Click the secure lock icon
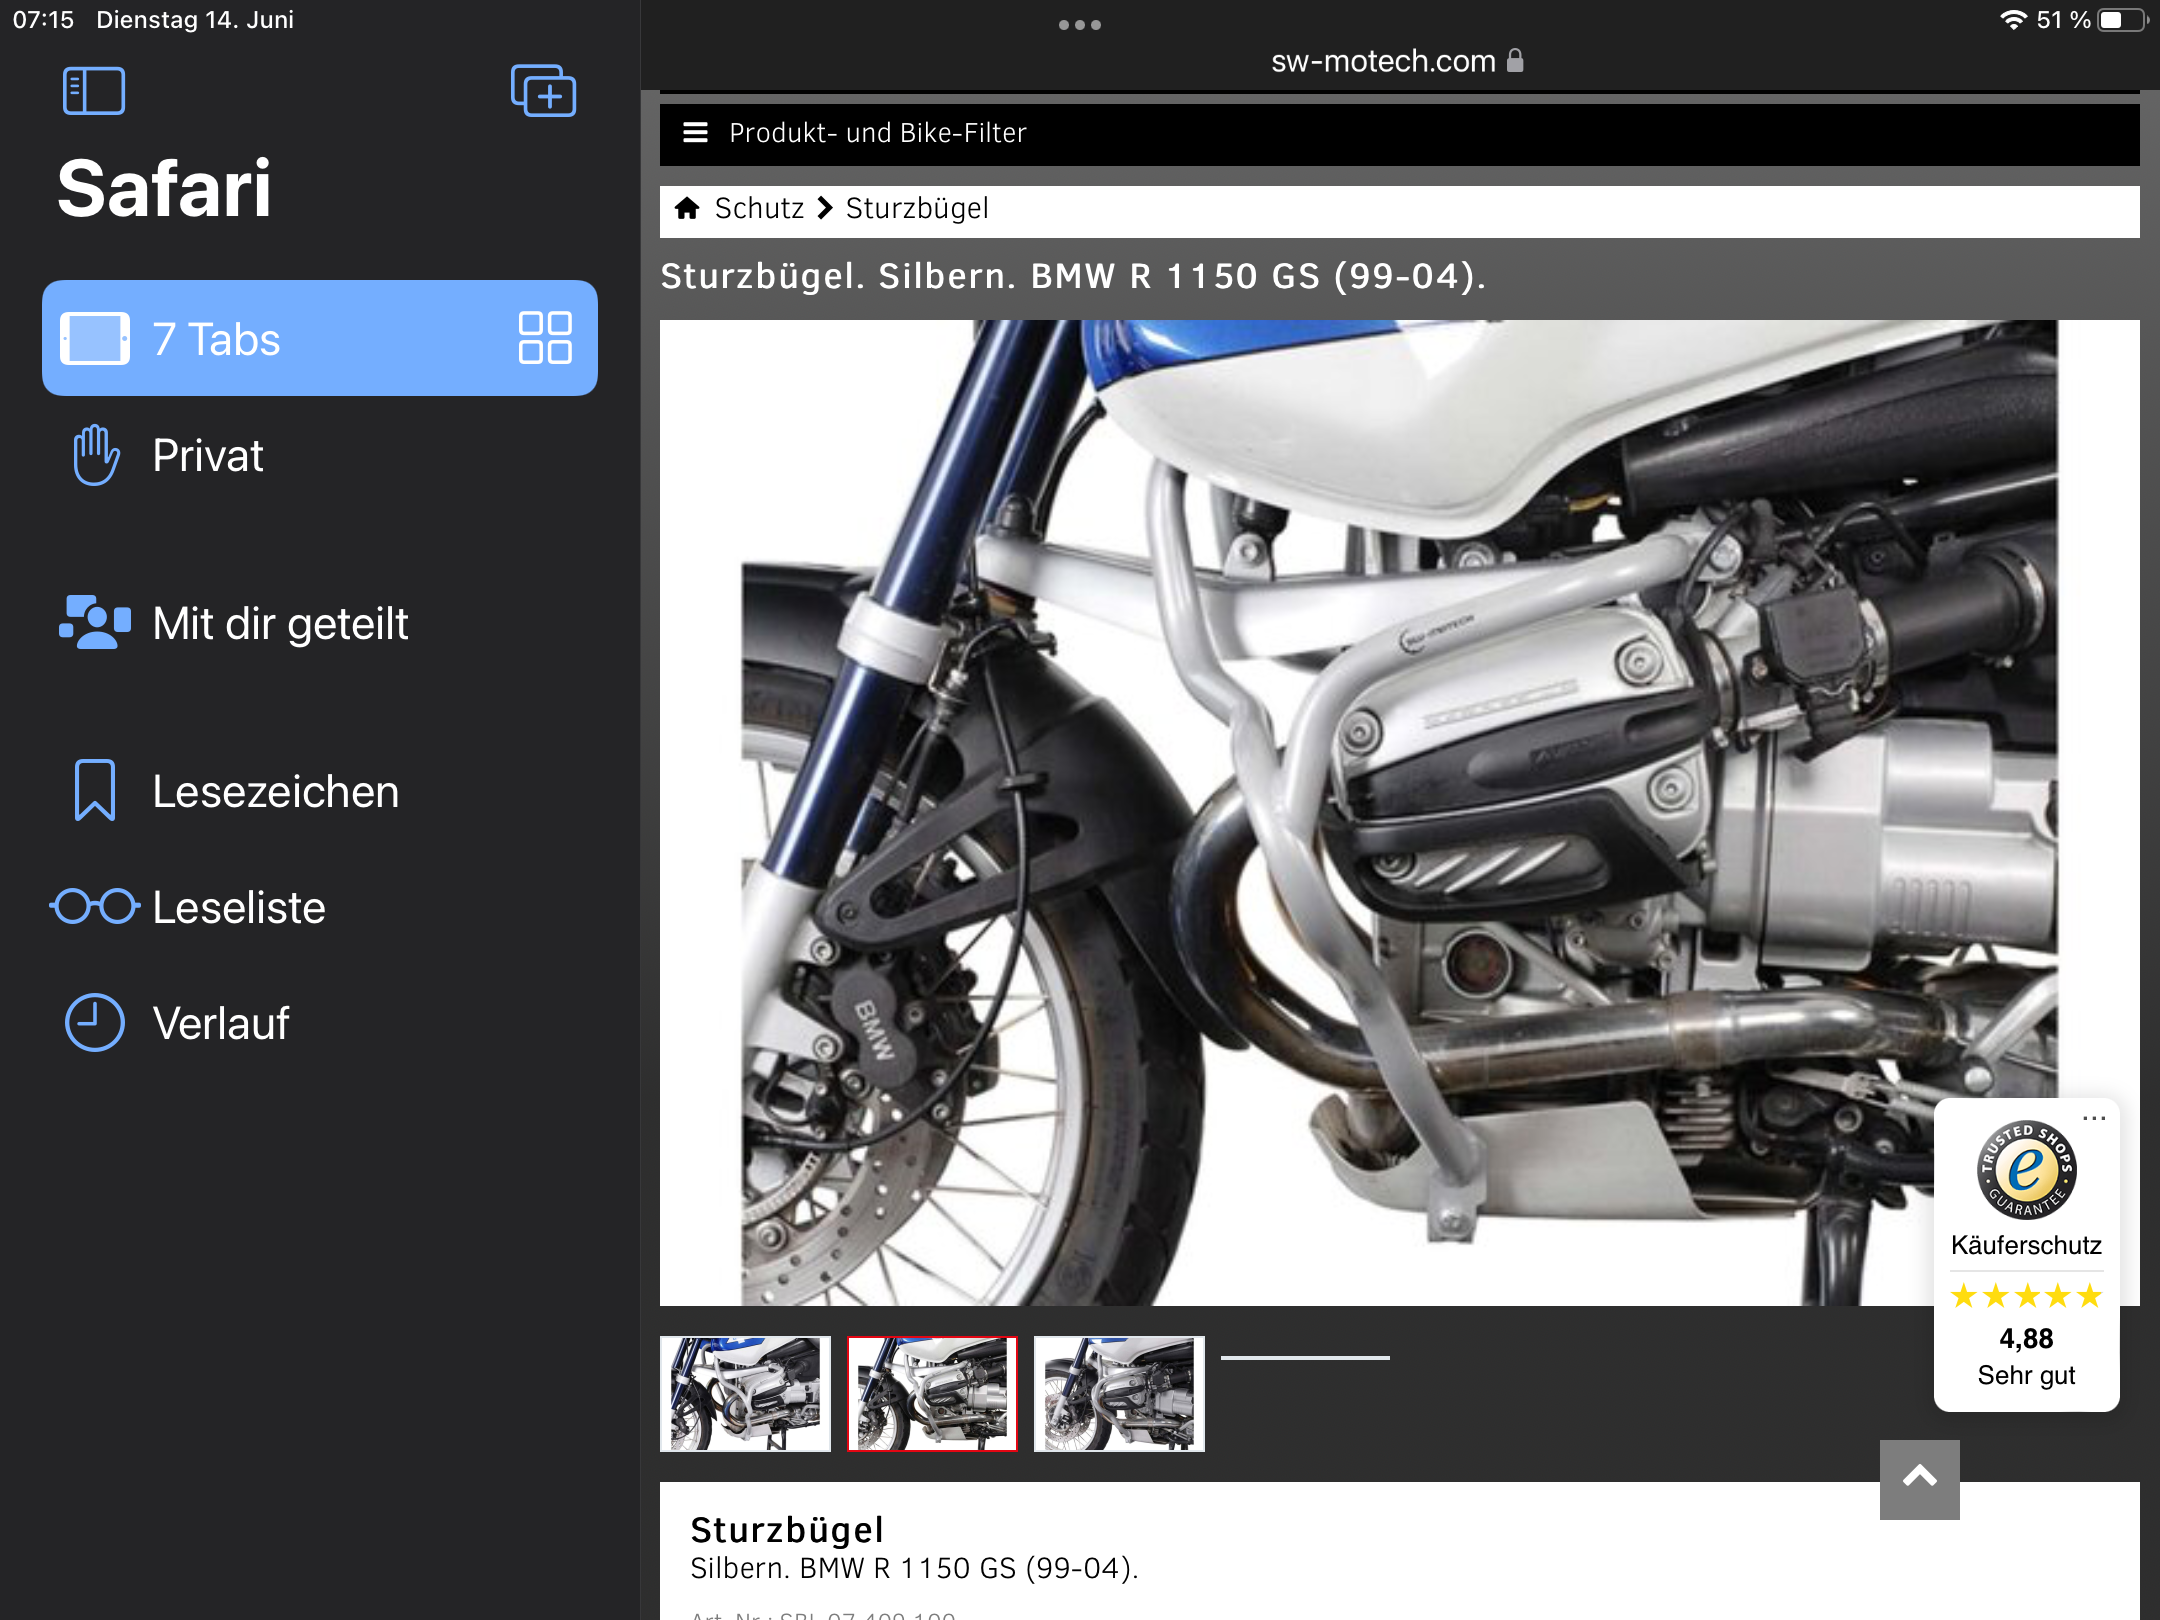The width and height of the screenshot is (2160, 1620). tap(1515, 61)
